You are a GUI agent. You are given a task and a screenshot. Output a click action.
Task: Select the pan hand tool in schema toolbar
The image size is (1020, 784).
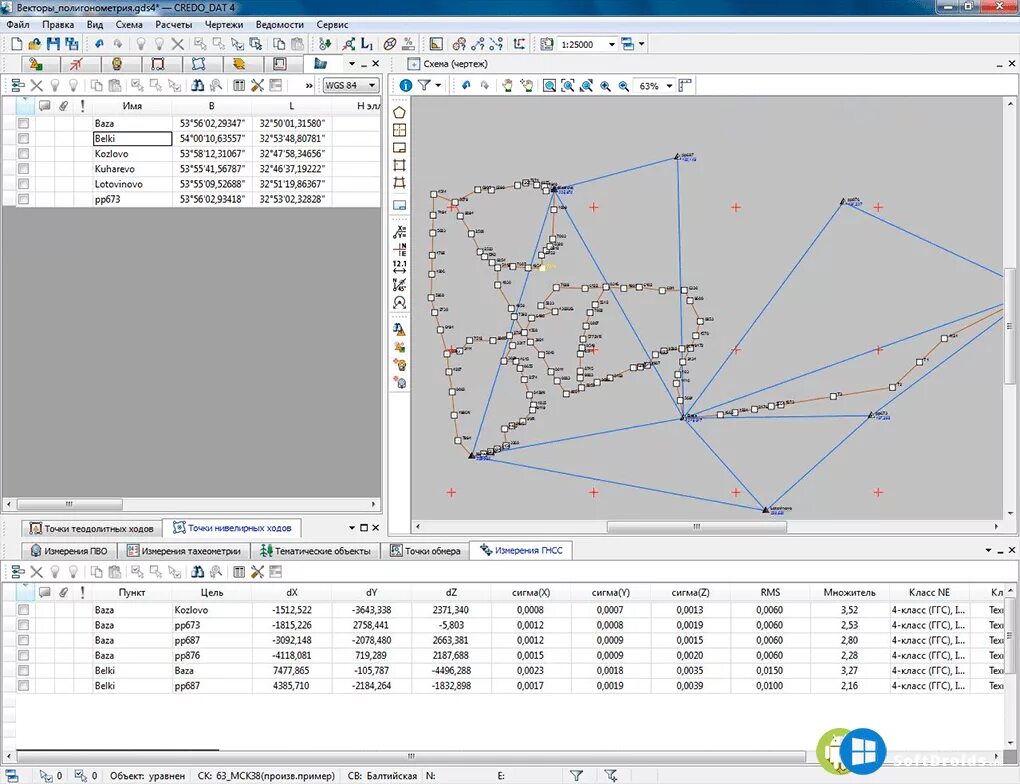click(x=507, y=85)
